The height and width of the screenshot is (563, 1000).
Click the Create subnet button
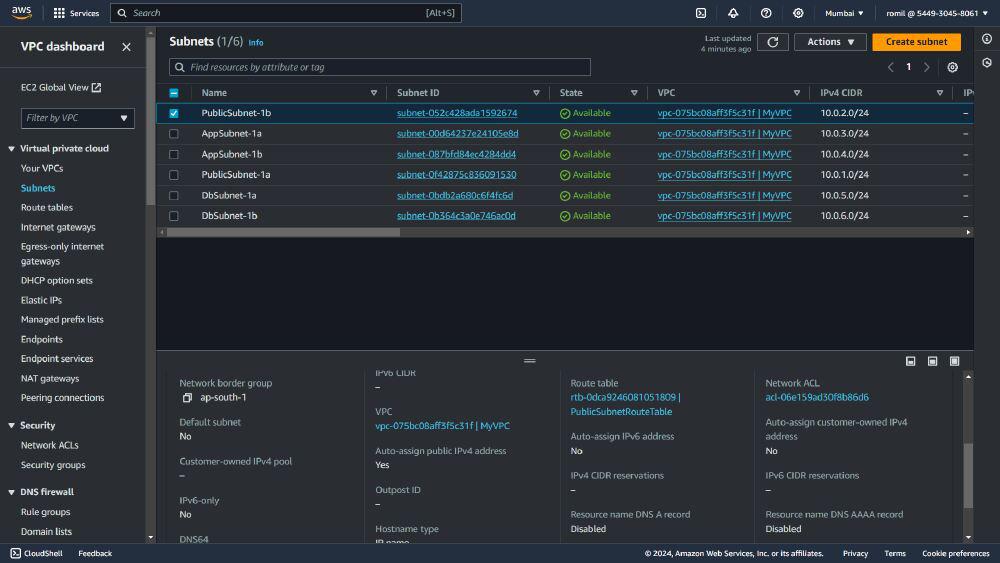coord(916,42)
